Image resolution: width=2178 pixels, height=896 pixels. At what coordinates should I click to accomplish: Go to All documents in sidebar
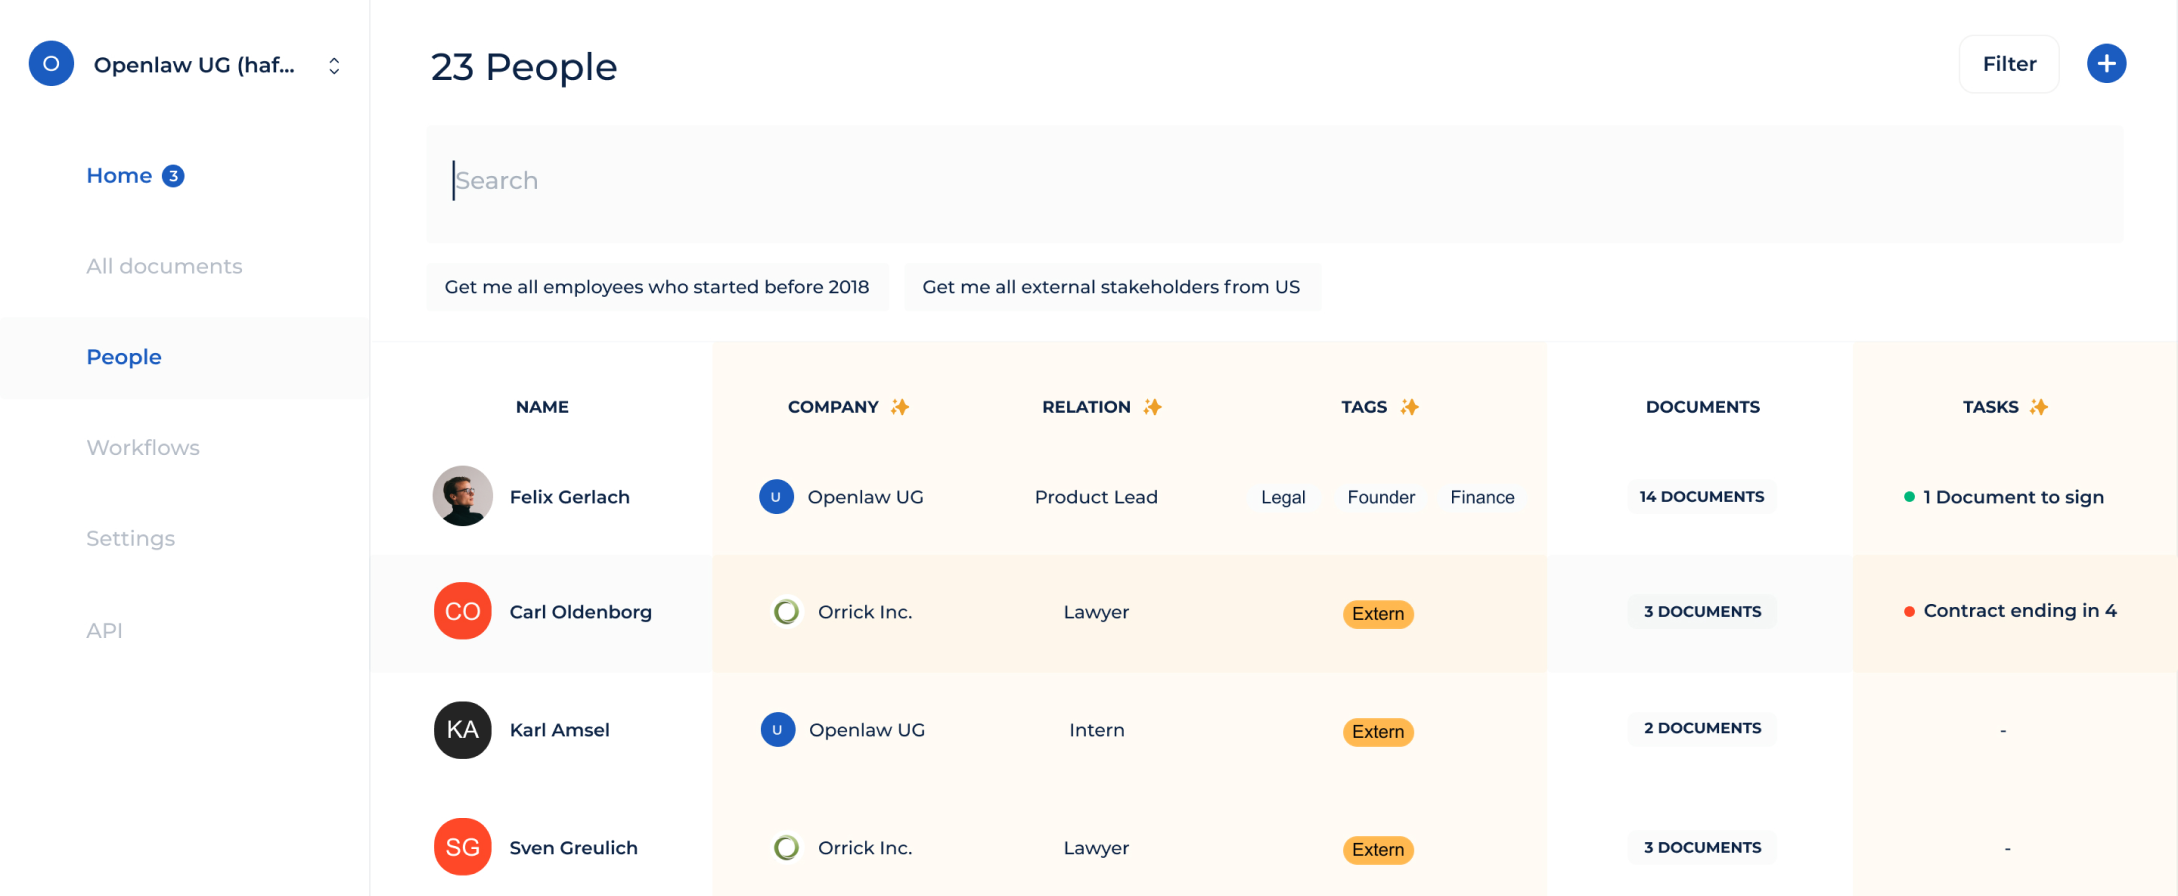(x=164, y=266)
